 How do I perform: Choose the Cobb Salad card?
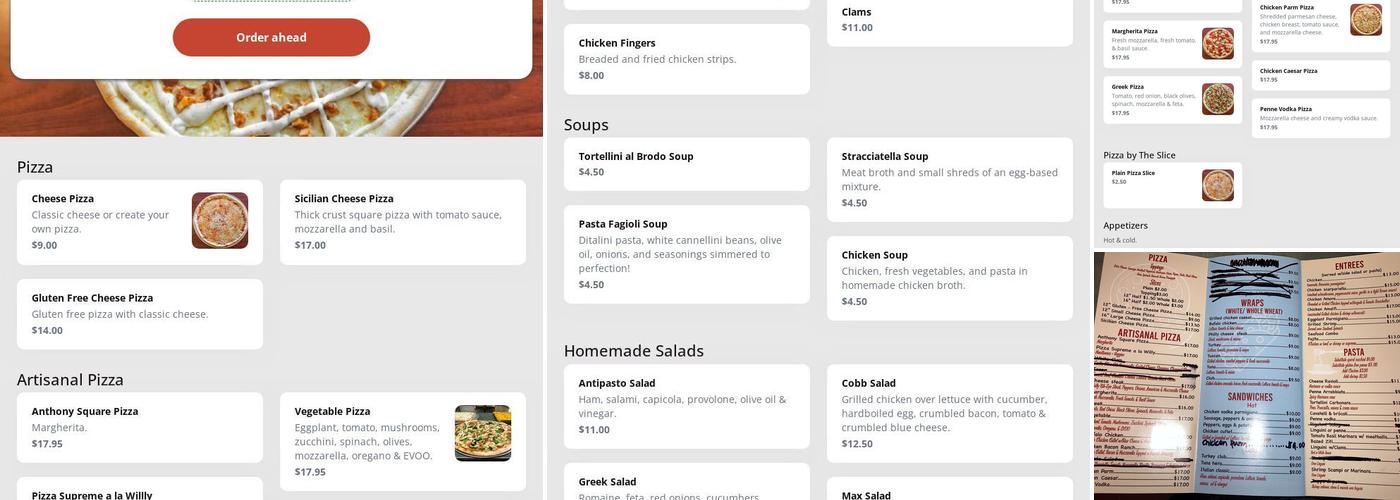tap(949, 406)
